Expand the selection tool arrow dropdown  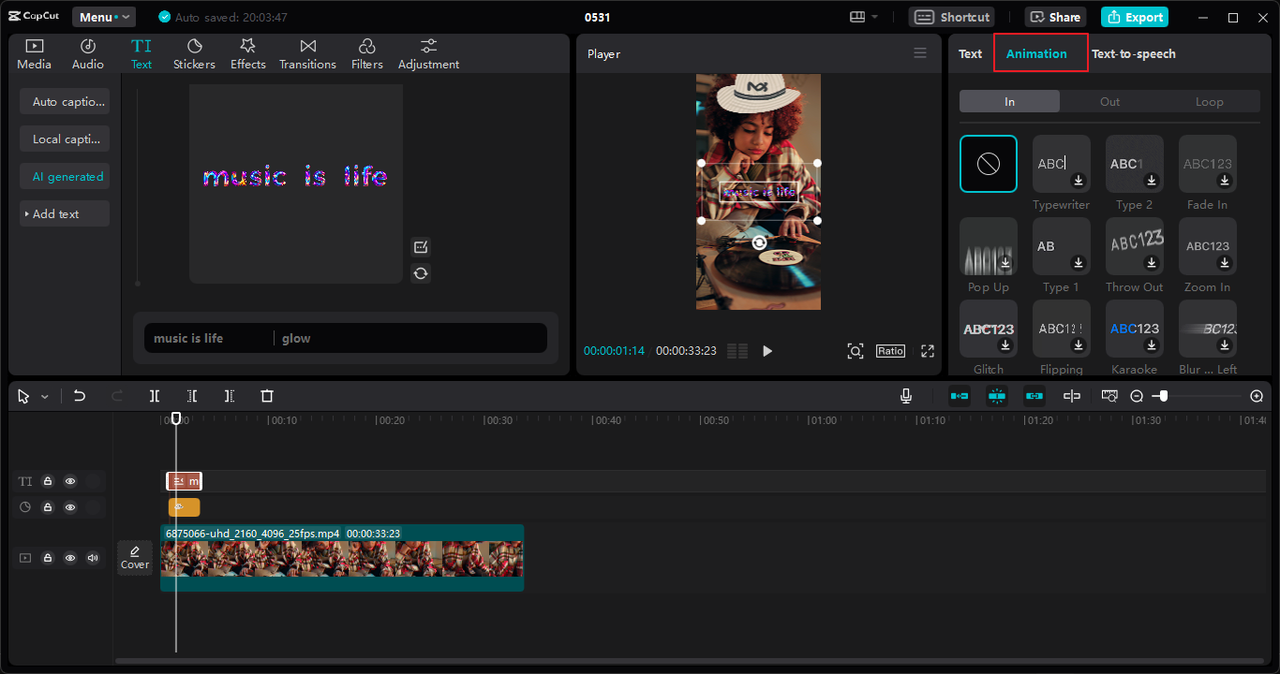[x=45, y=397]
